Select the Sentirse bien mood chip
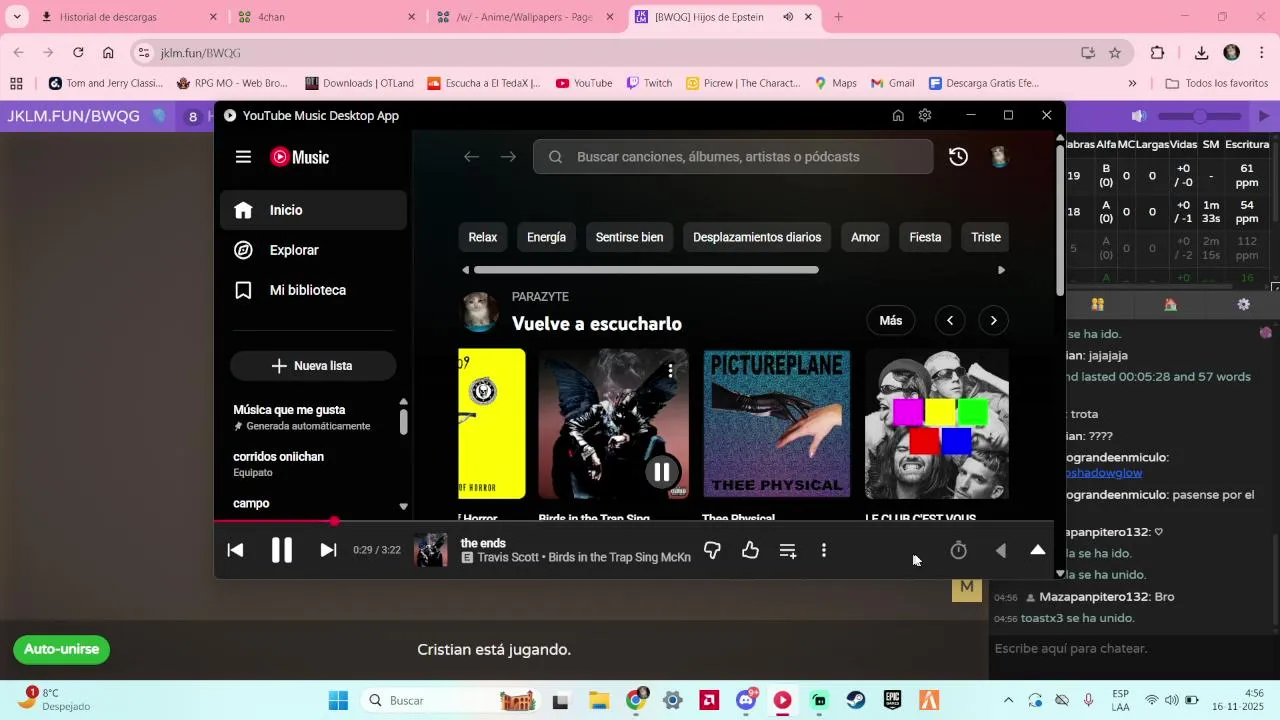 click(629, 237)
